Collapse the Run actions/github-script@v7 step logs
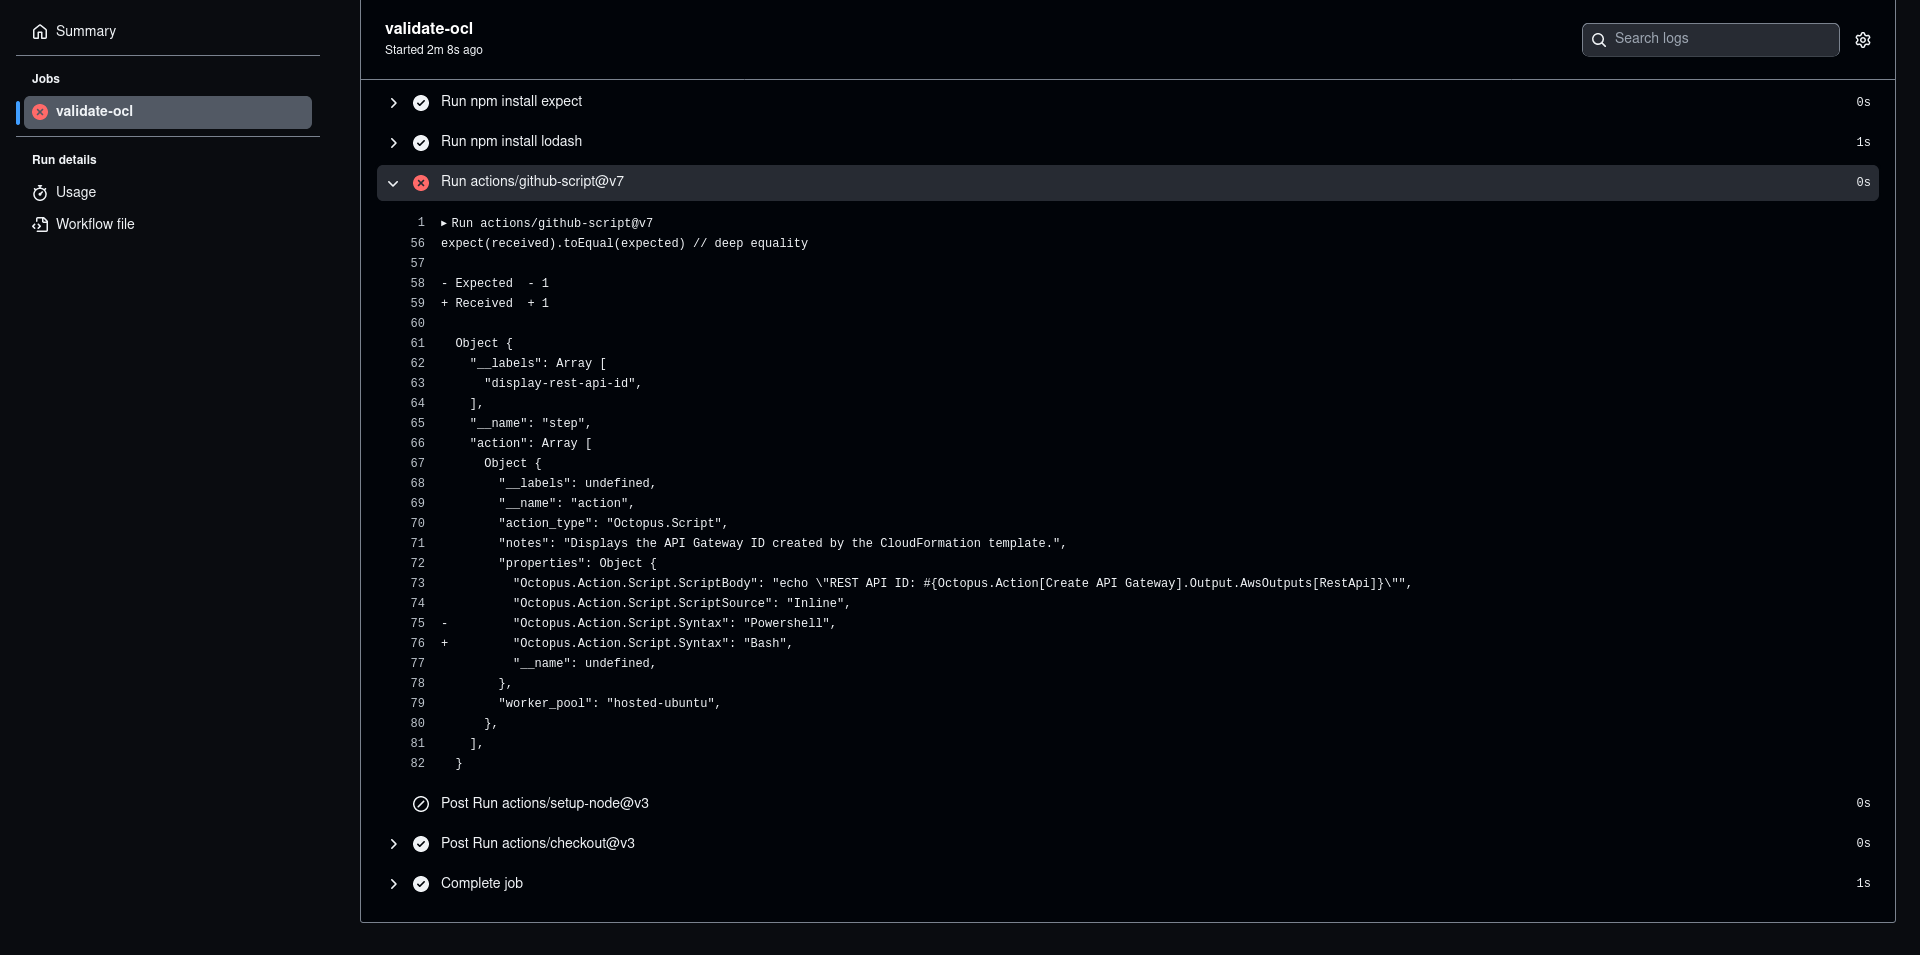Image resolution: width=1920 pixels, height=955 pixels. pyautogui.click(x=393, y=183)
